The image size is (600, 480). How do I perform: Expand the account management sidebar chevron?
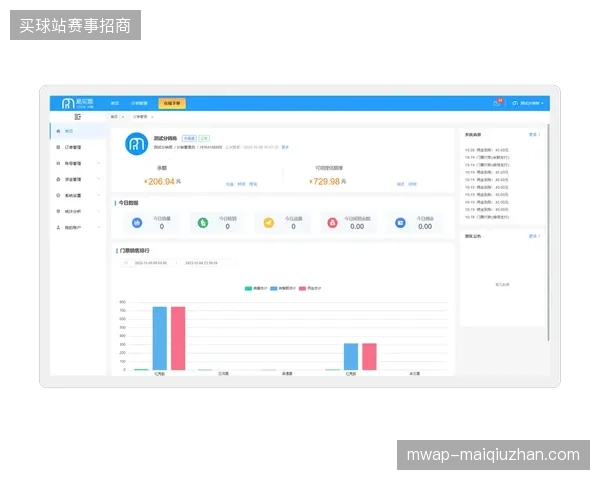[x=99, y=163]
